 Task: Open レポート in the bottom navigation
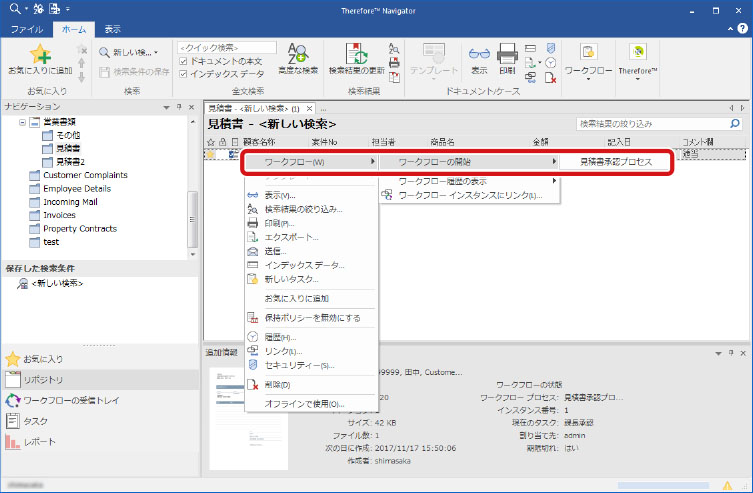tap(40, 441)
